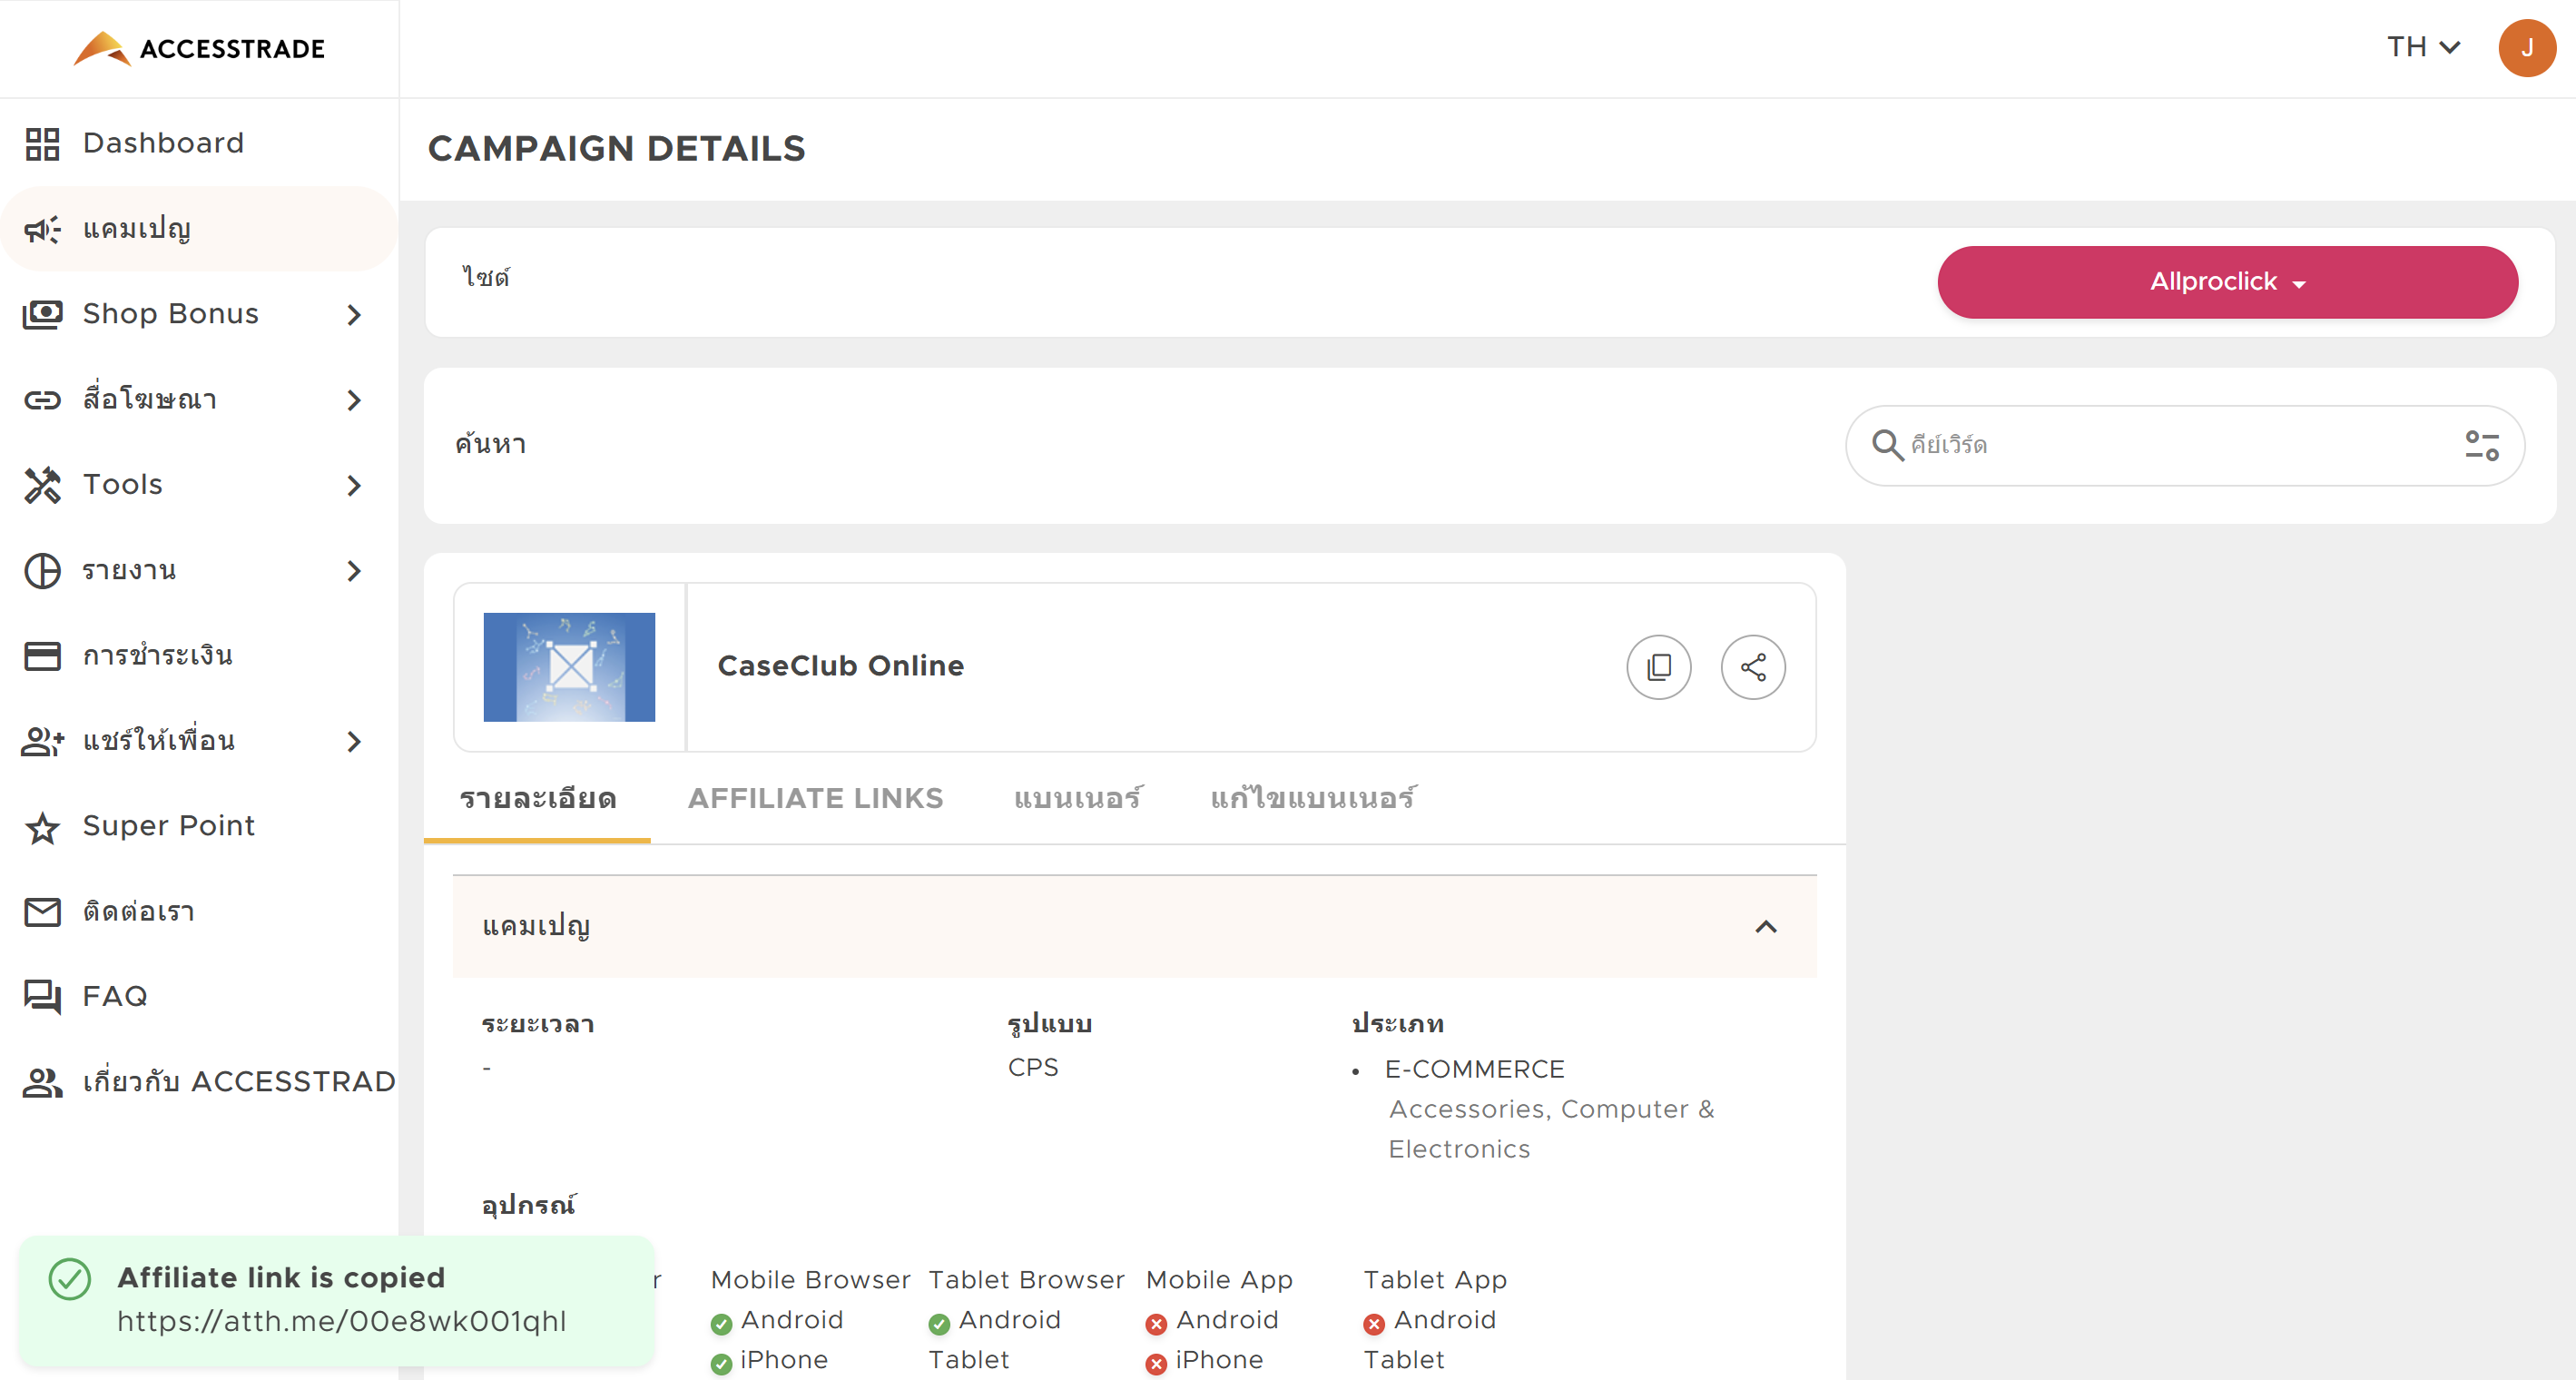The height and width of the screenshot is (1380, 2576).
Task: Open การชำระเงิน payment page
Action: click(200, 656)
